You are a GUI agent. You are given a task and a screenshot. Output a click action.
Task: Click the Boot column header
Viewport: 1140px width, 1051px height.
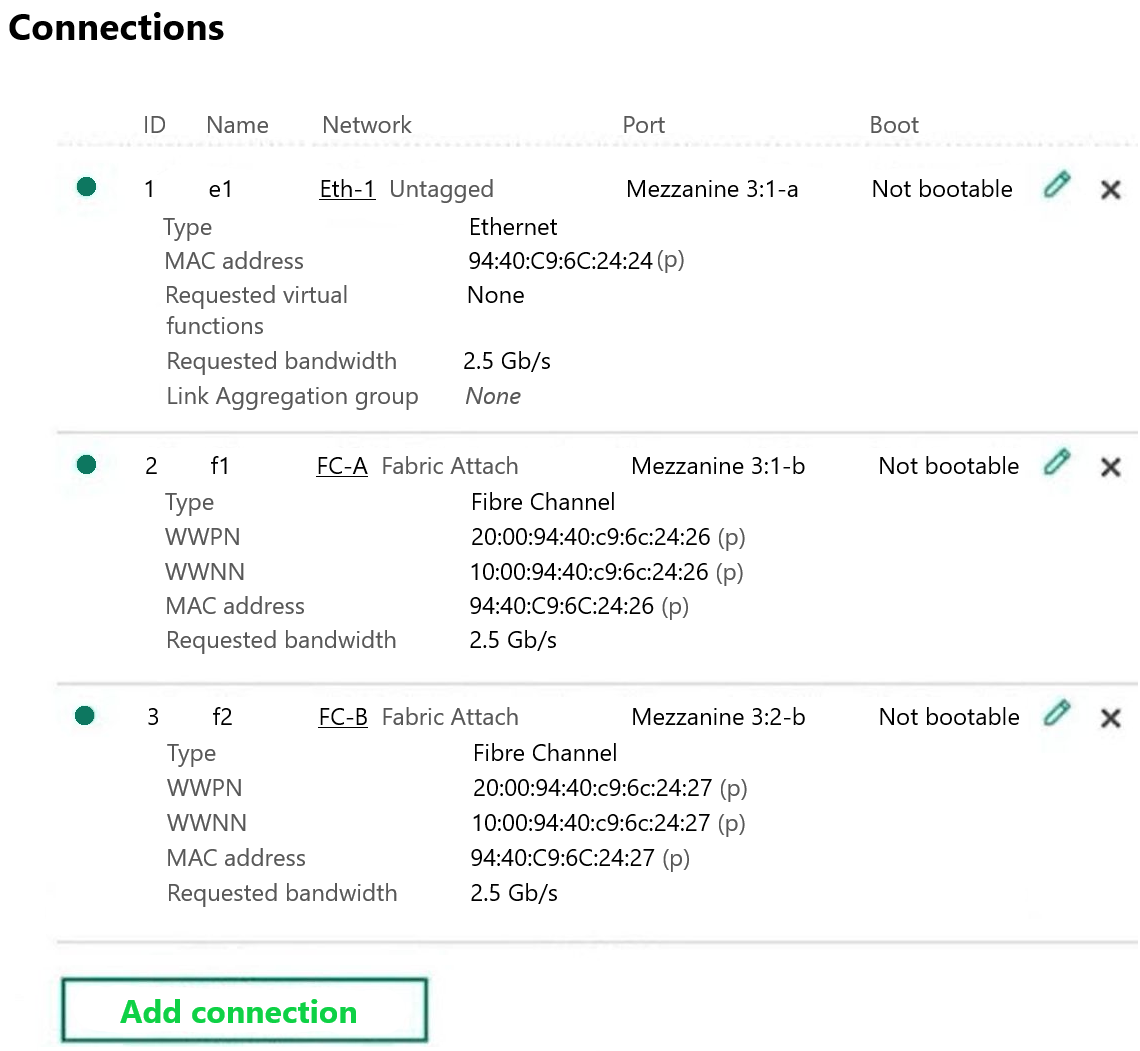click(894, 125)
